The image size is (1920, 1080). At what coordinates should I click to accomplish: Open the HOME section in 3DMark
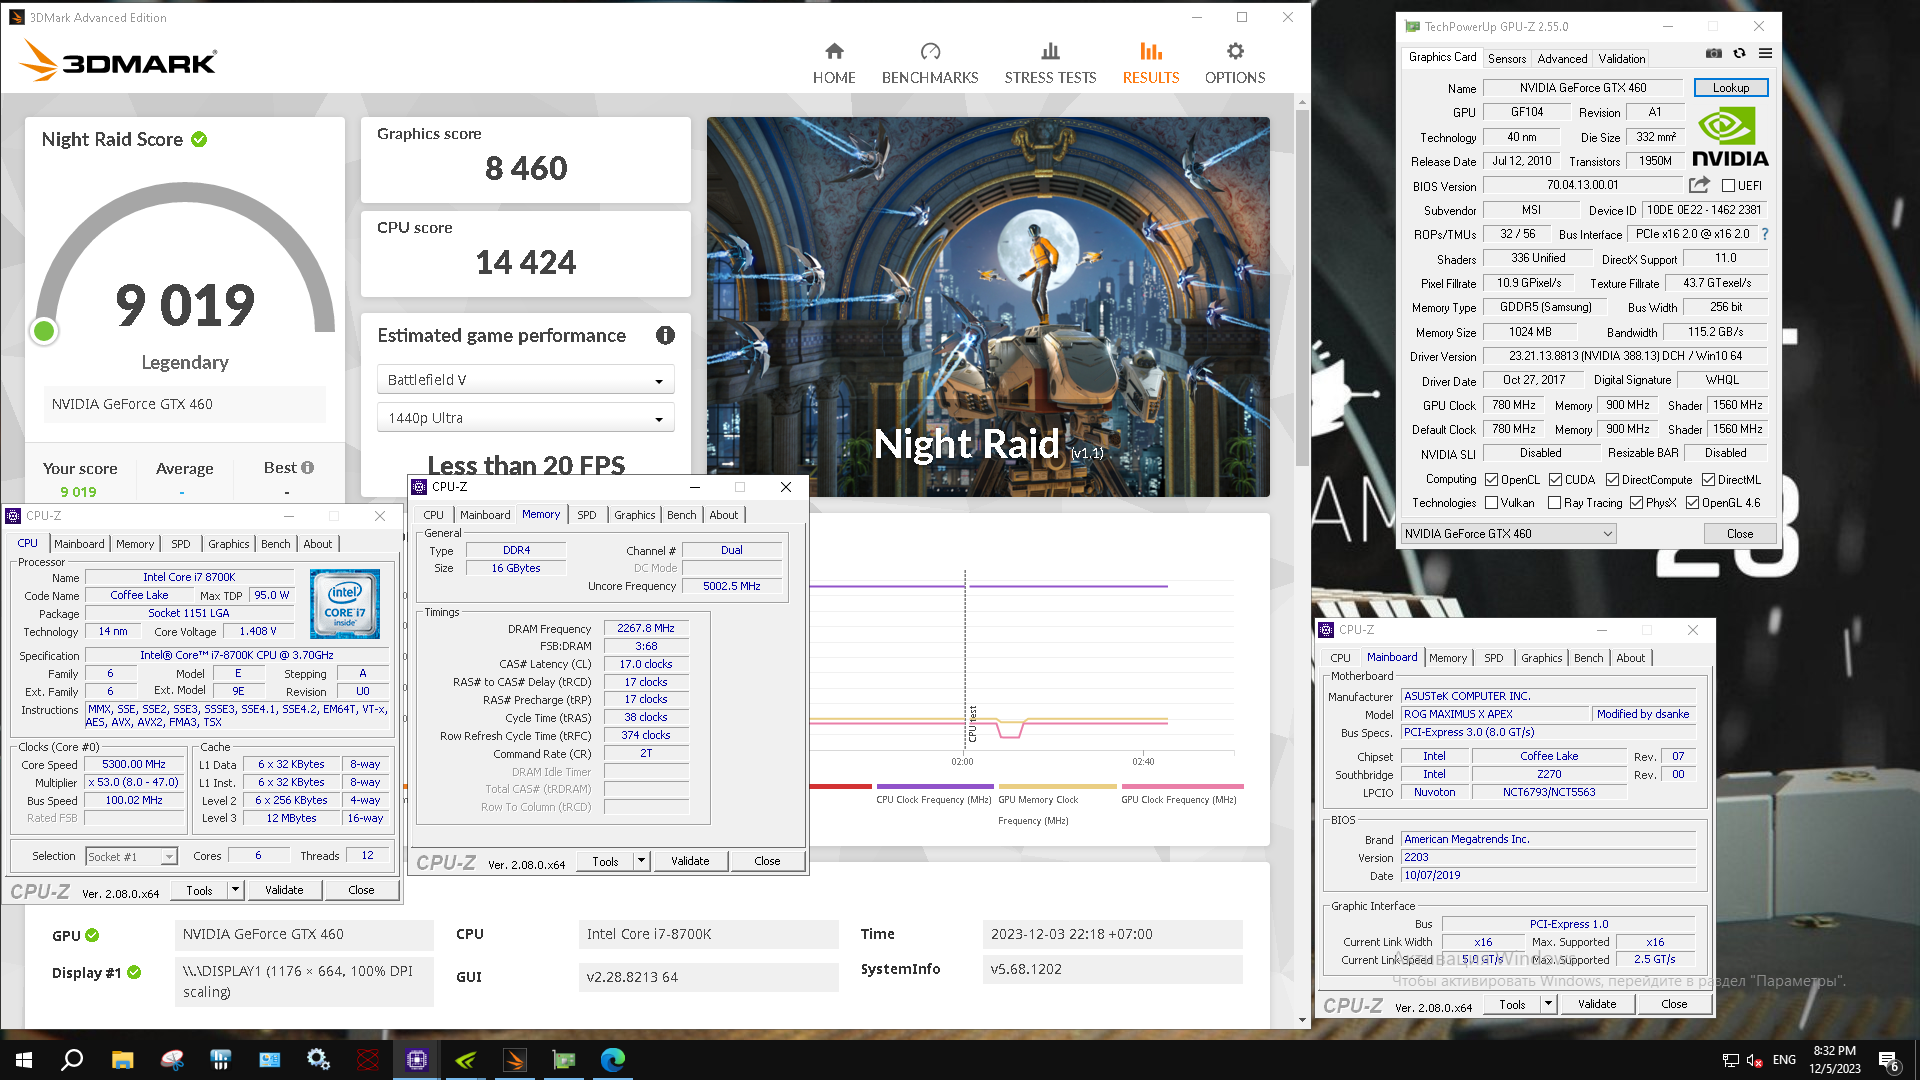click(x=834, y=63)
